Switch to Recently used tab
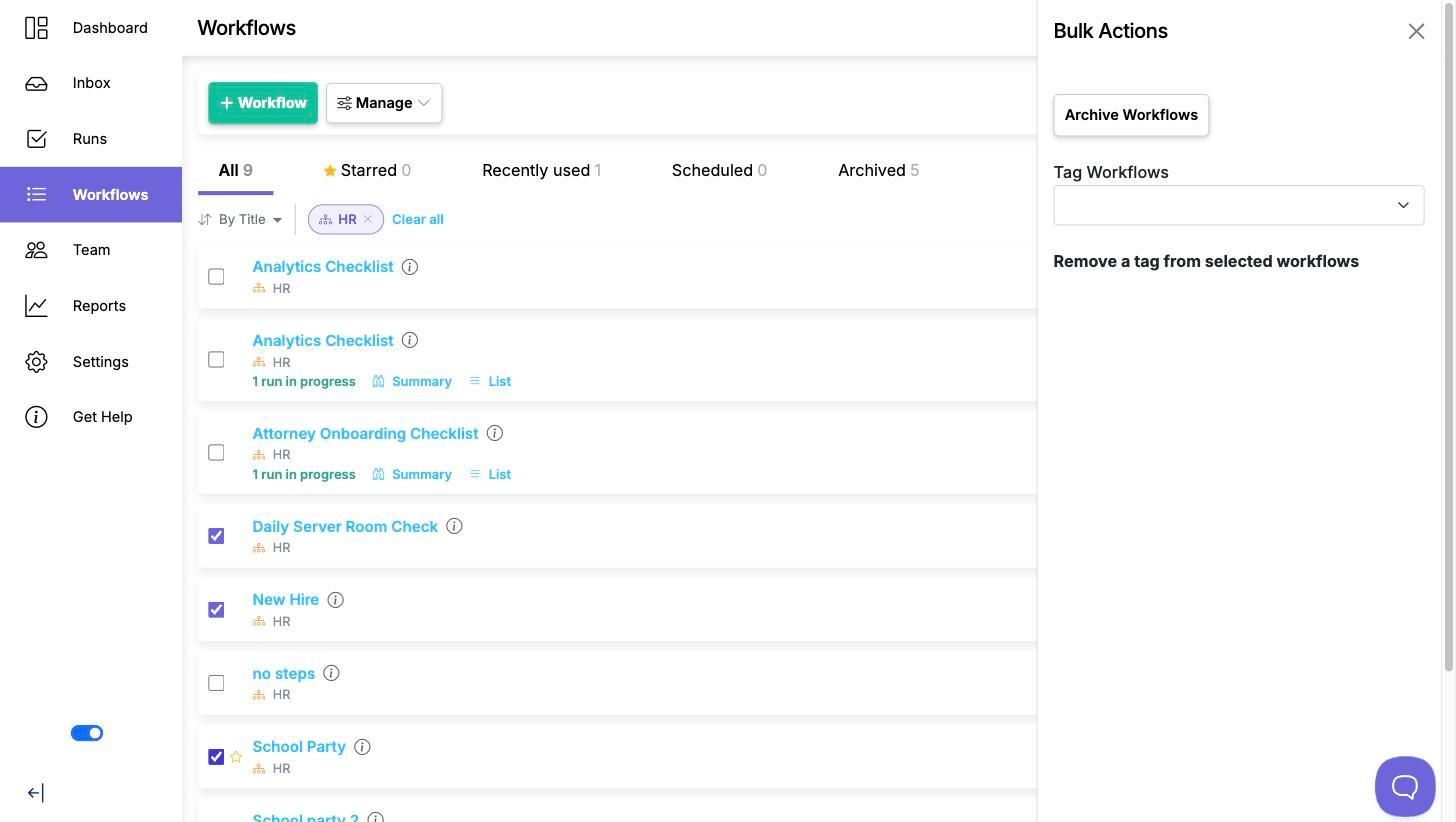Screen dimensions: 1456x822 click(x=541, y=170)
